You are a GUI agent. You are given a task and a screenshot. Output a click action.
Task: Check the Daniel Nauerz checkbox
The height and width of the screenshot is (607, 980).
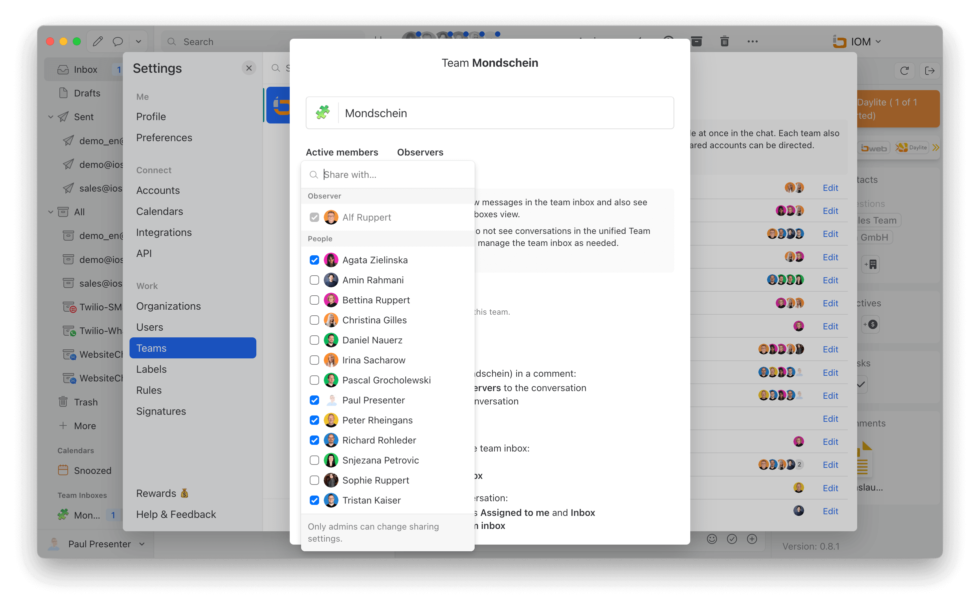coord(314,339)
